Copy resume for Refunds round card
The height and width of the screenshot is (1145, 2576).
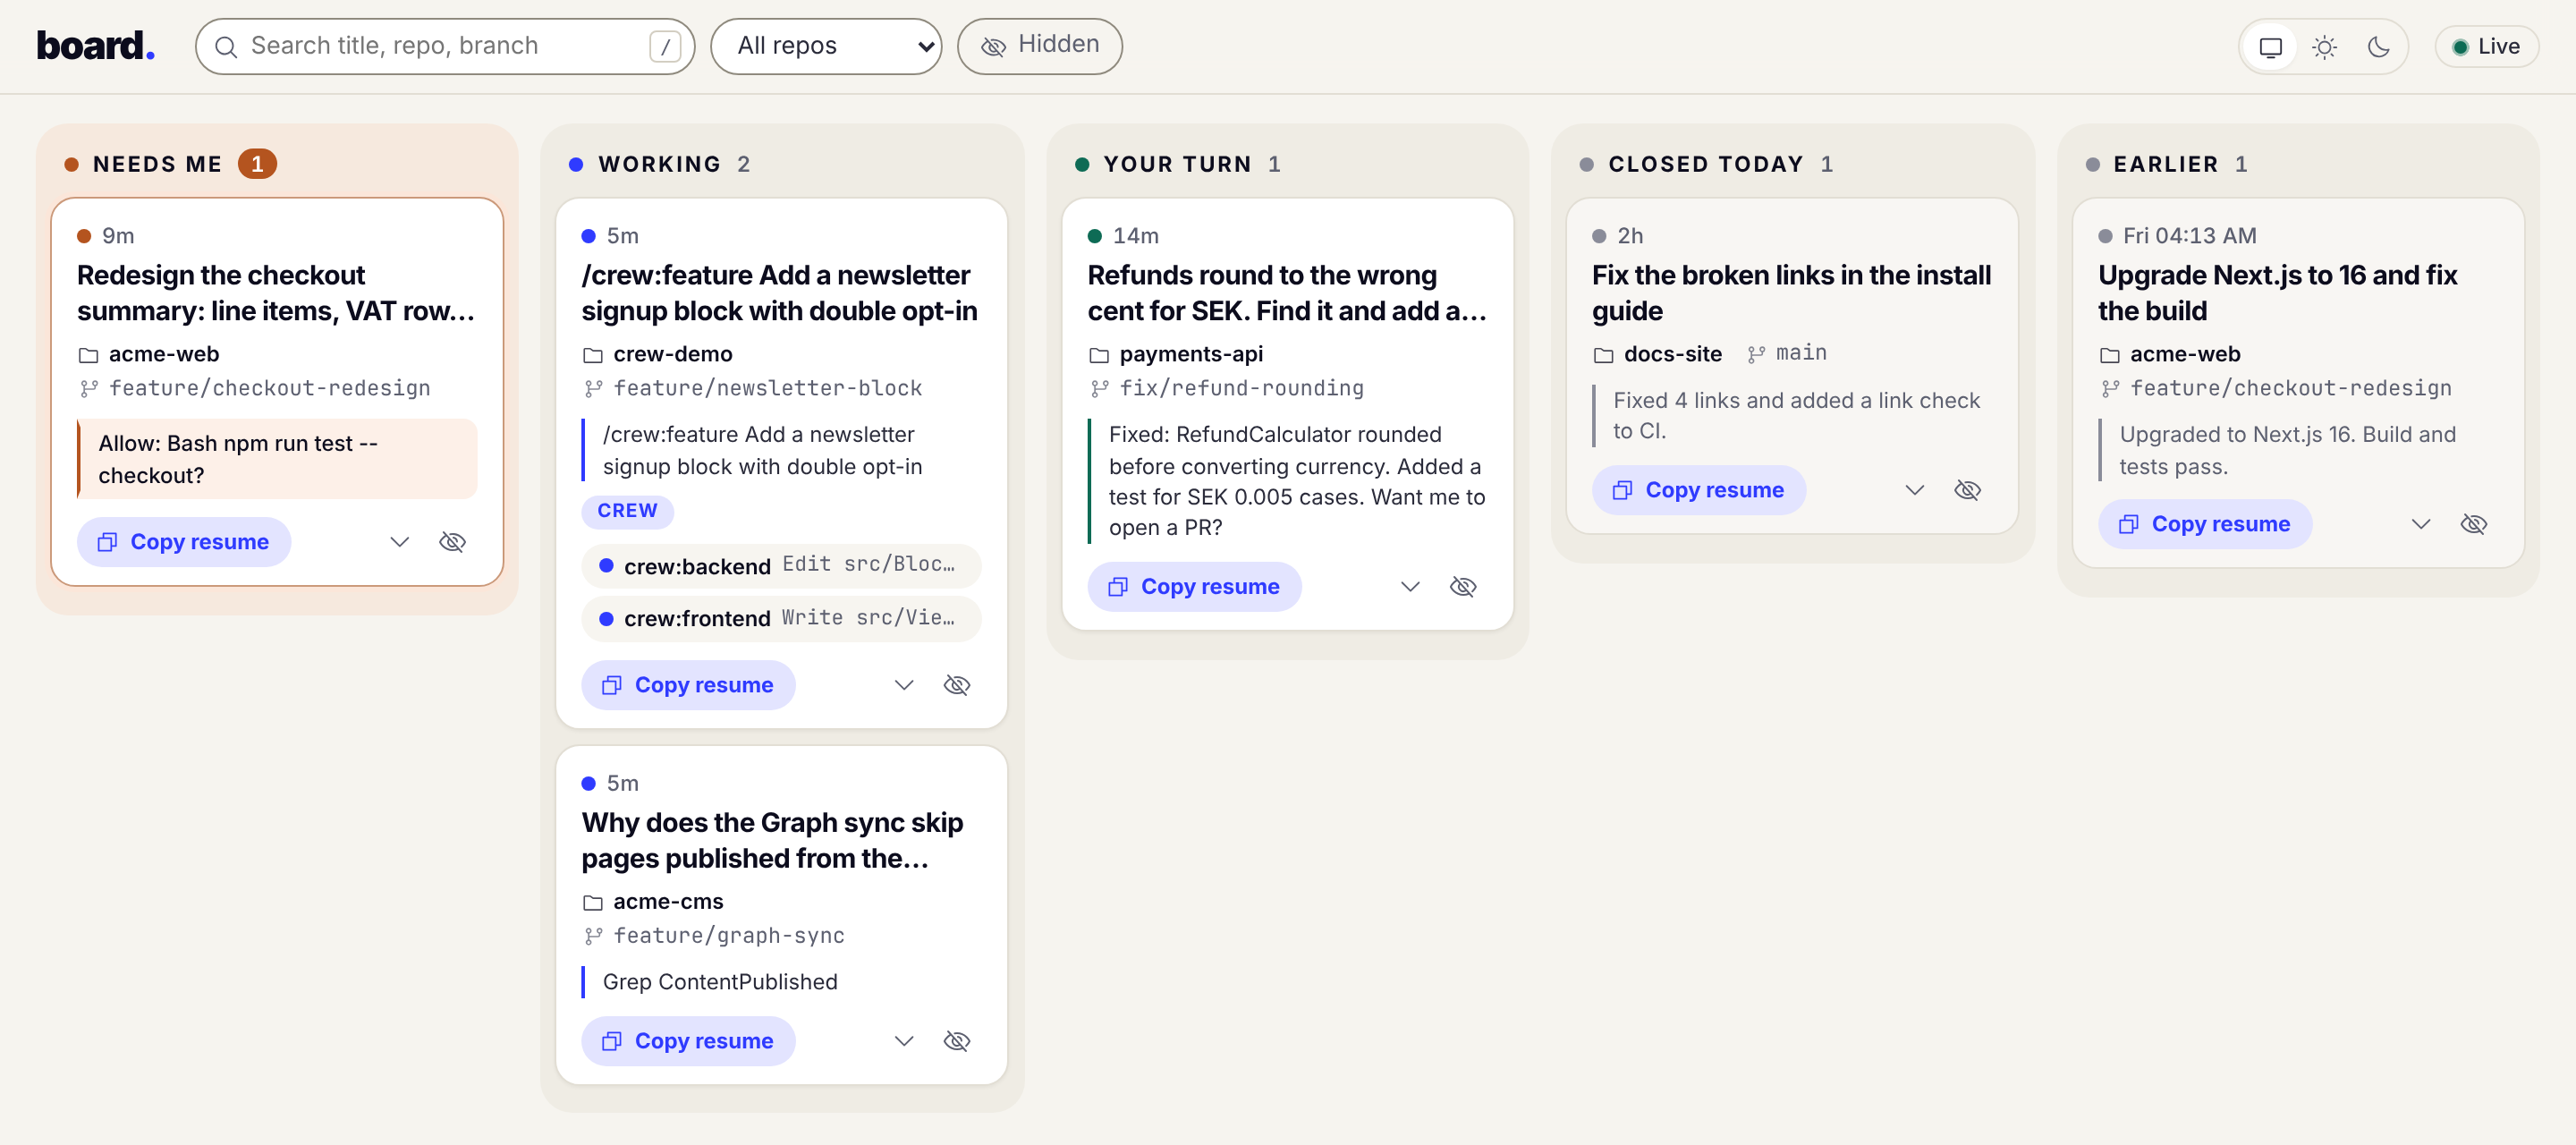pos(1194,587)
